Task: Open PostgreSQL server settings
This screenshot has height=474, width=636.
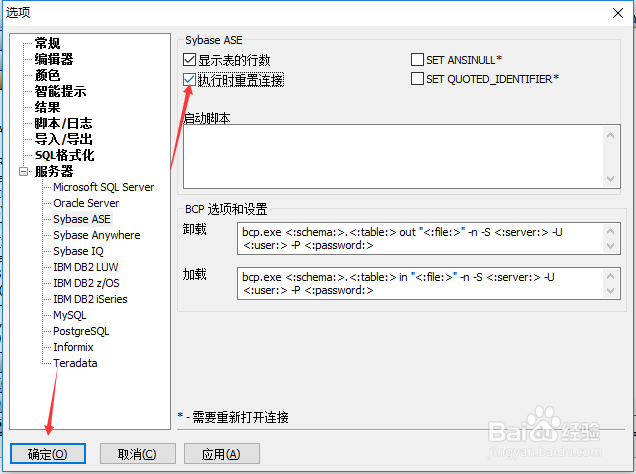Action: click(x=81, y=331)
